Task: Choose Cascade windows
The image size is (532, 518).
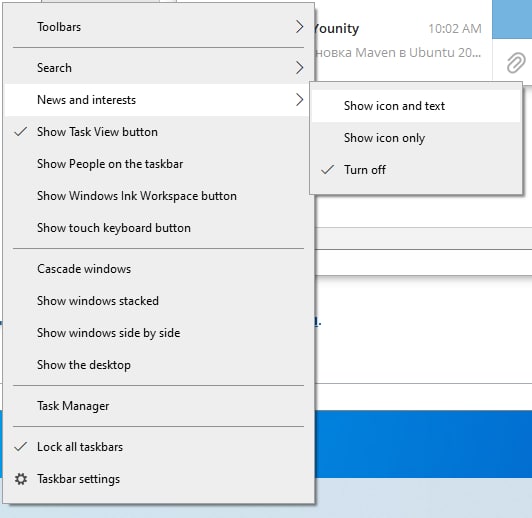Action: coord(157,269)
